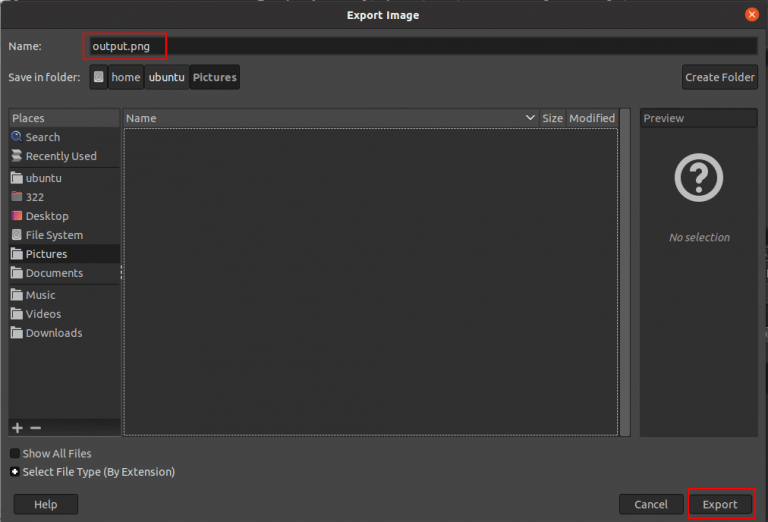Open the Music label in Places

[x=41, y=295]
